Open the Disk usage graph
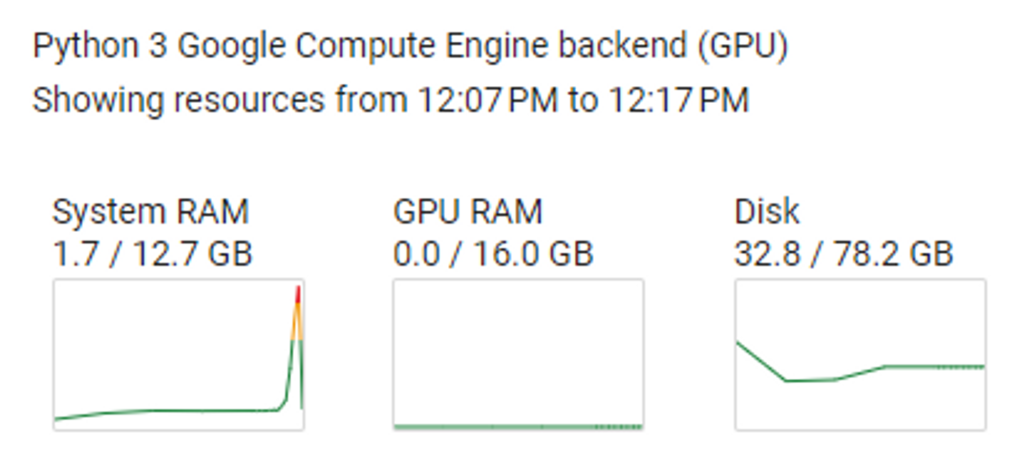The image size is (1024, 464). tap(860, 354)
